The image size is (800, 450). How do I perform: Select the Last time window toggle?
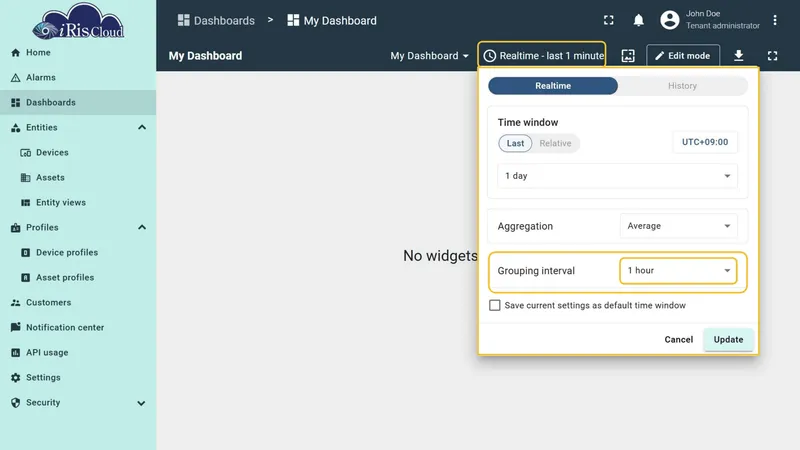[x=515, y=143]
